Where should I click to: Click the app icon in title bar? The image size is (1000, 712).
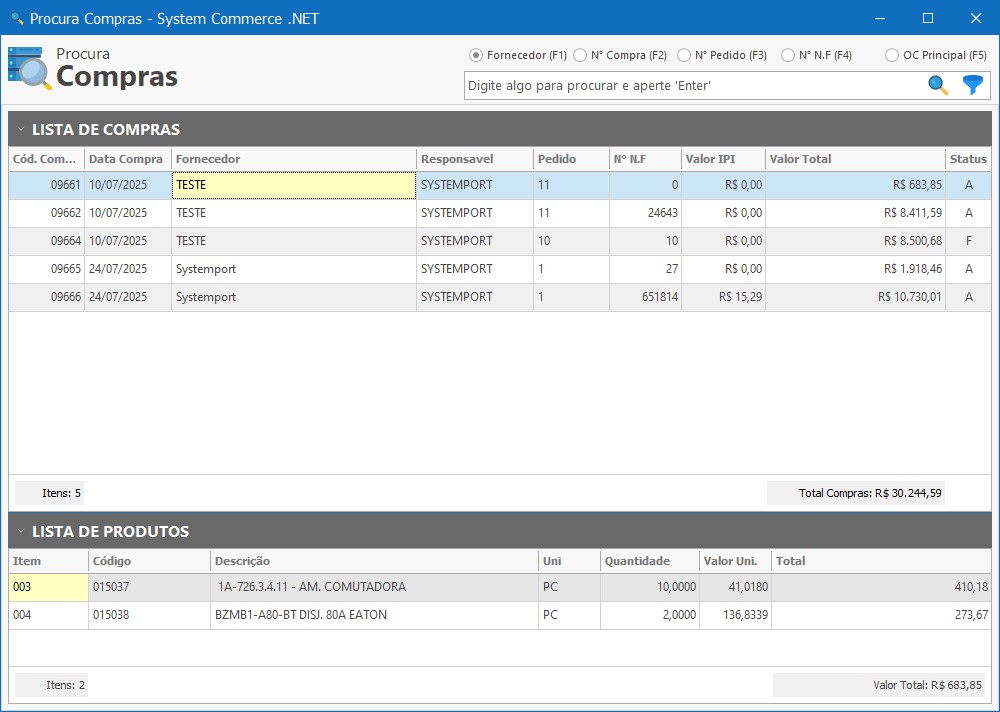pyautogui.click(x=16, y=19)
